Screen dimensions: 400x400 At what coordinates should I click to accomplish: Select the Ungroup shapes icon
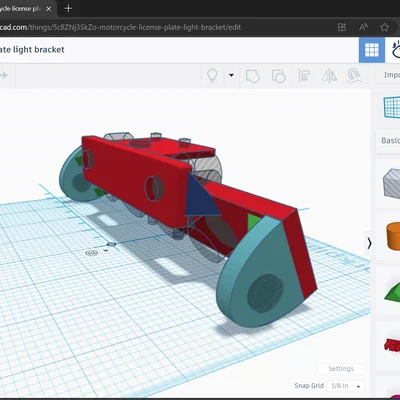(278, 76)
